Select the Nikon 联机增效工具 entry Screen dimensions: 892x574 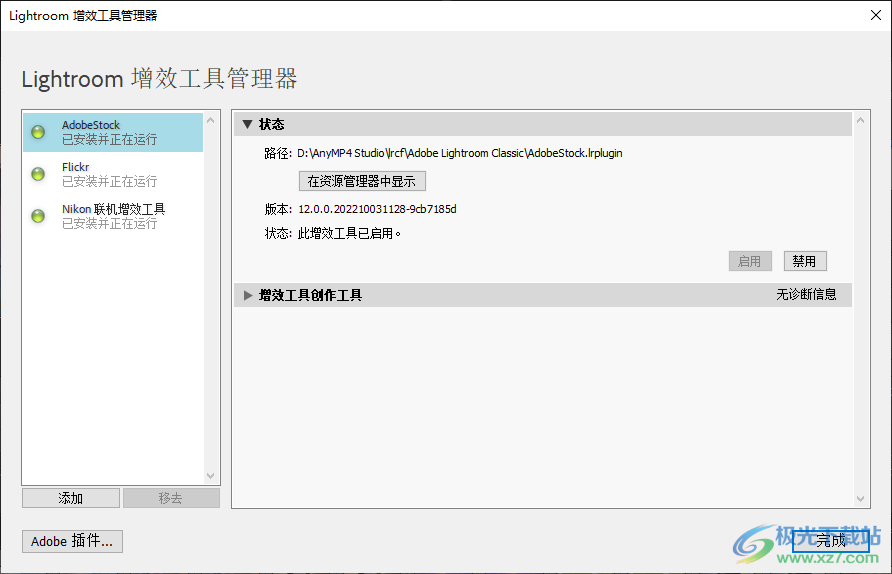click(113, 216)
